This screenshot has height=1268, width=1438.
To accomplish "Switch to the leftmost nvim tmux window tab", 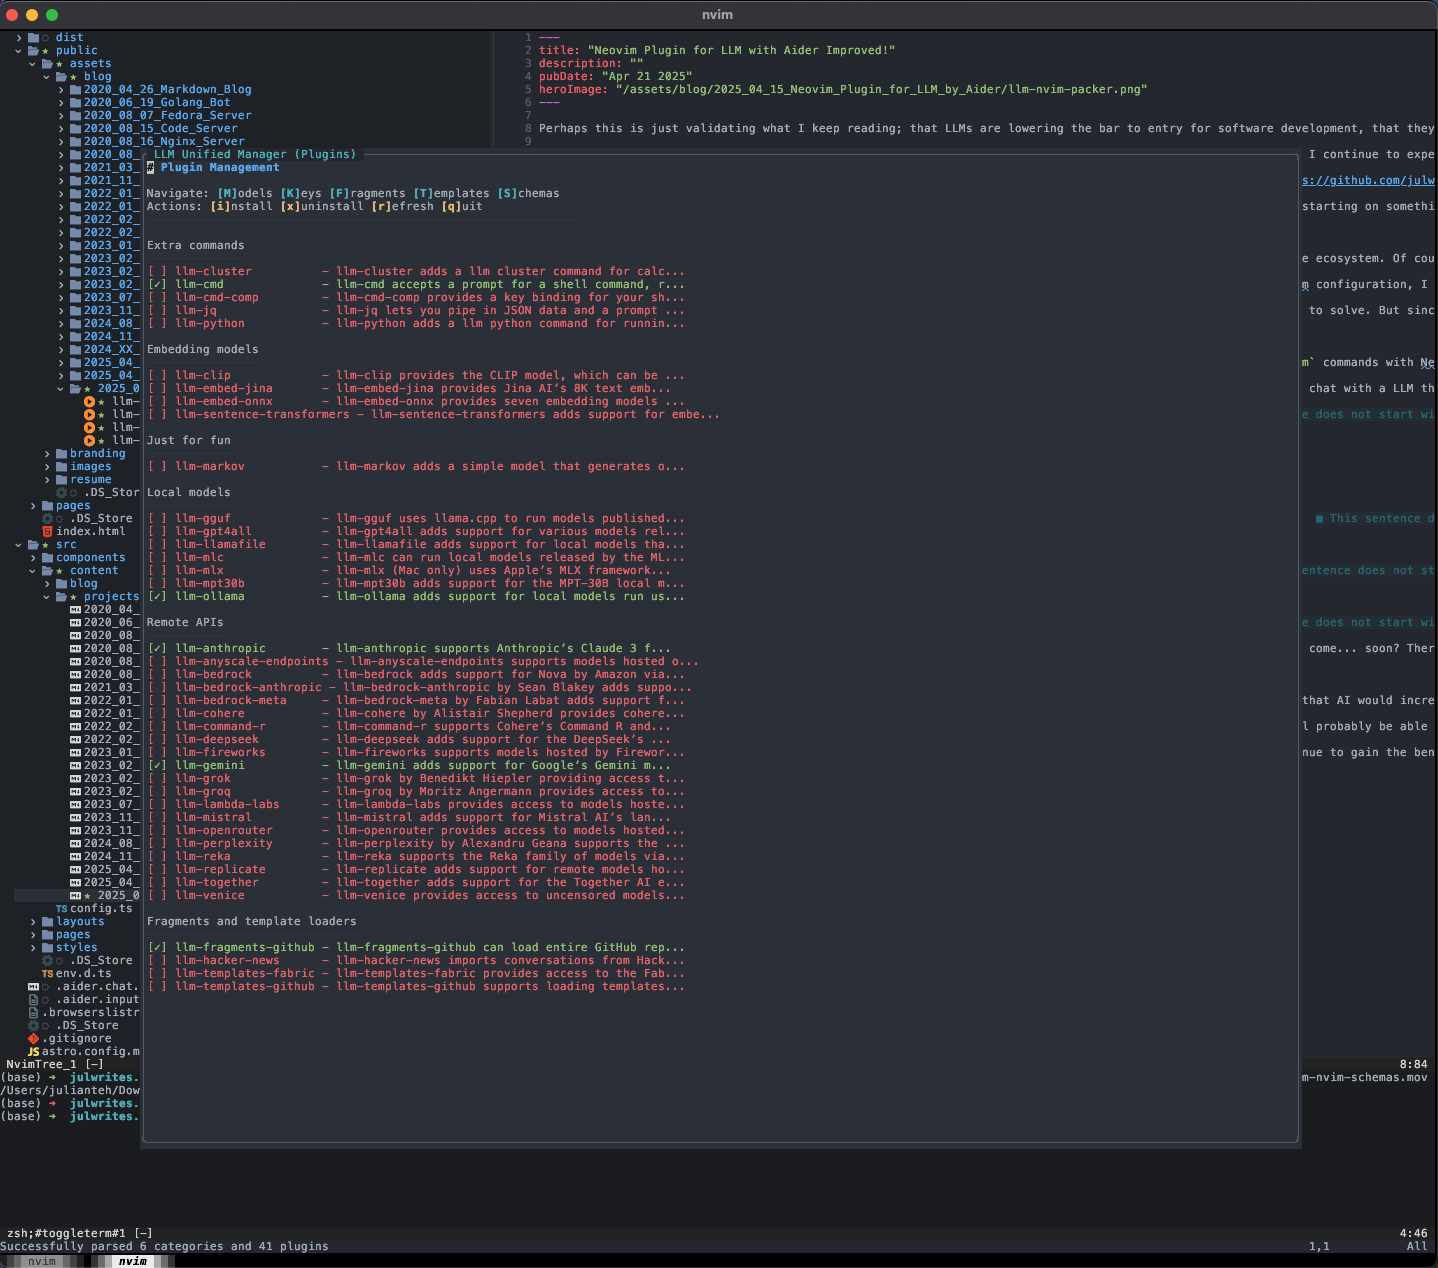I will click(x=40, y=1261).
